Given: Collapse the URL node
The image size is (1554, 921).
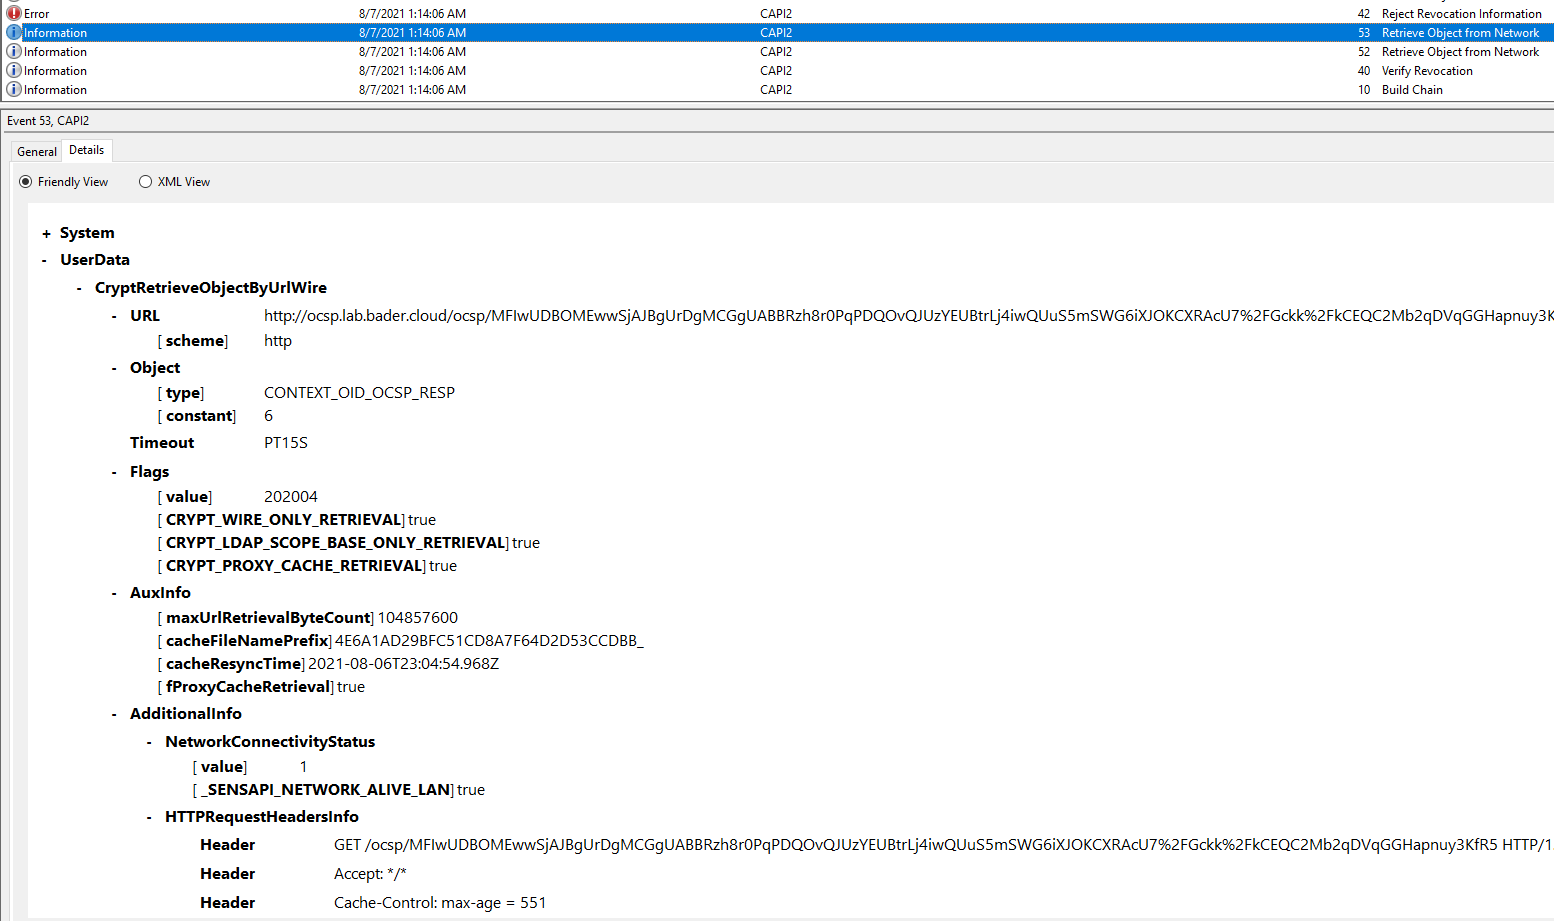Looking at the screenshot, I should pyautogui.click(x=113, y=315).
